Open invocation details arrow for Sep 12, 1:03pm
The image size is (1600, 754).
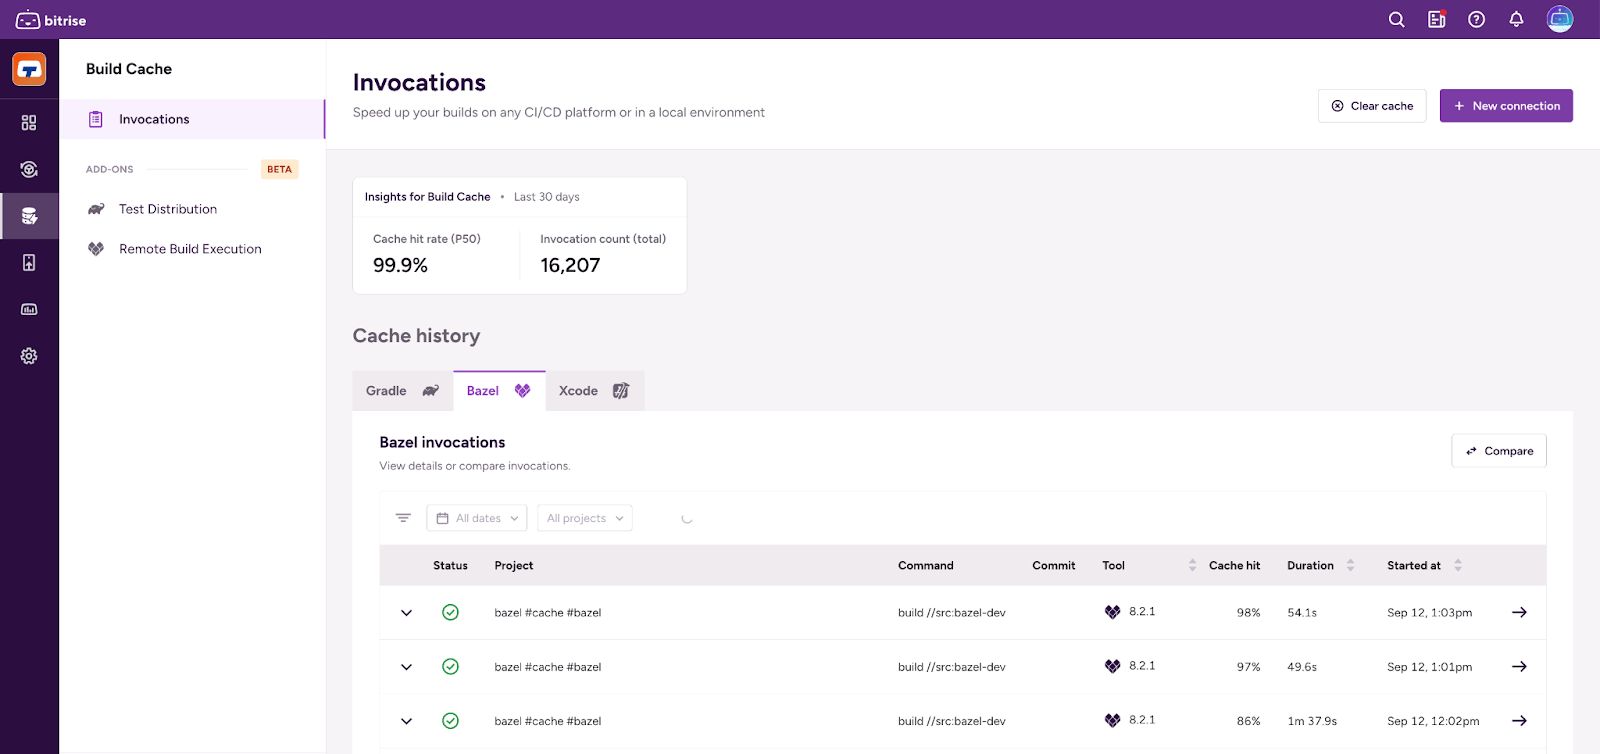click(x=1519, y=612)
